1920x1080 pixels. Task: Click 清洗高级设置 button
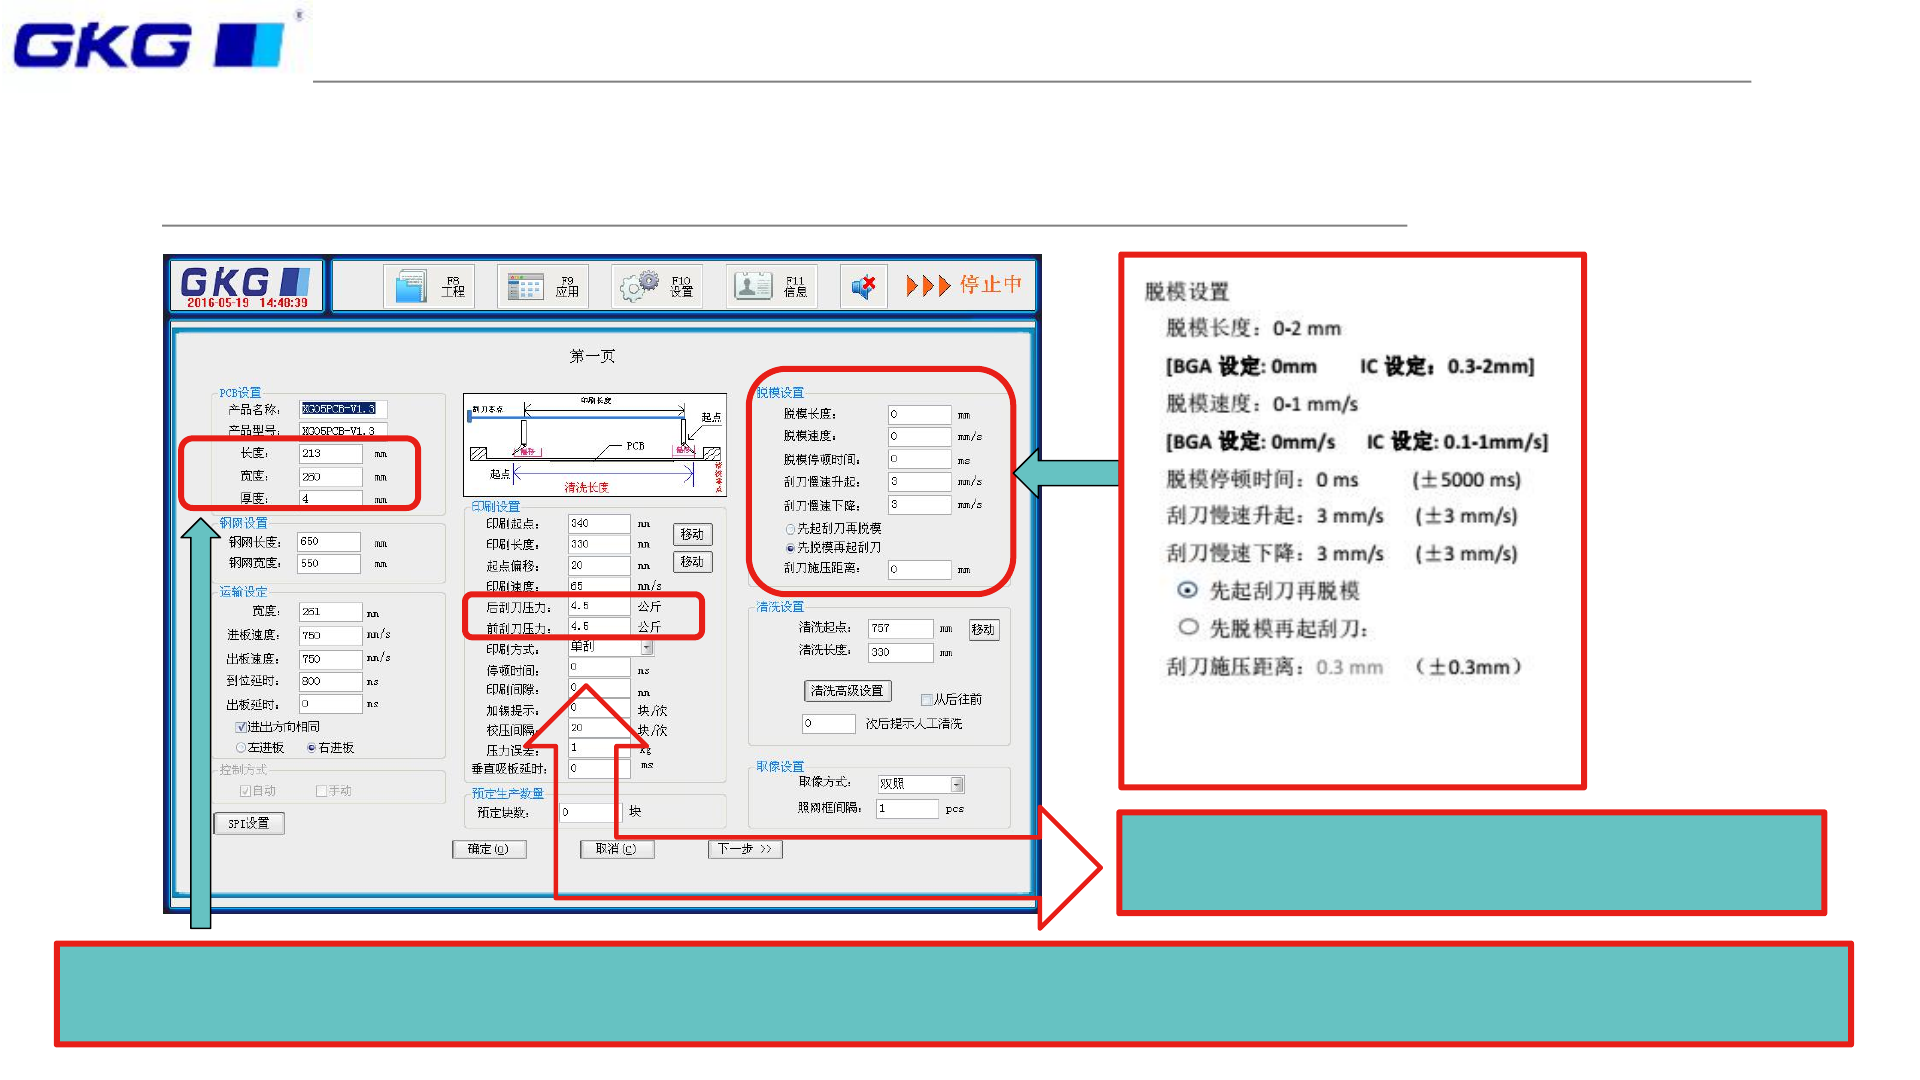pos(847,691)
